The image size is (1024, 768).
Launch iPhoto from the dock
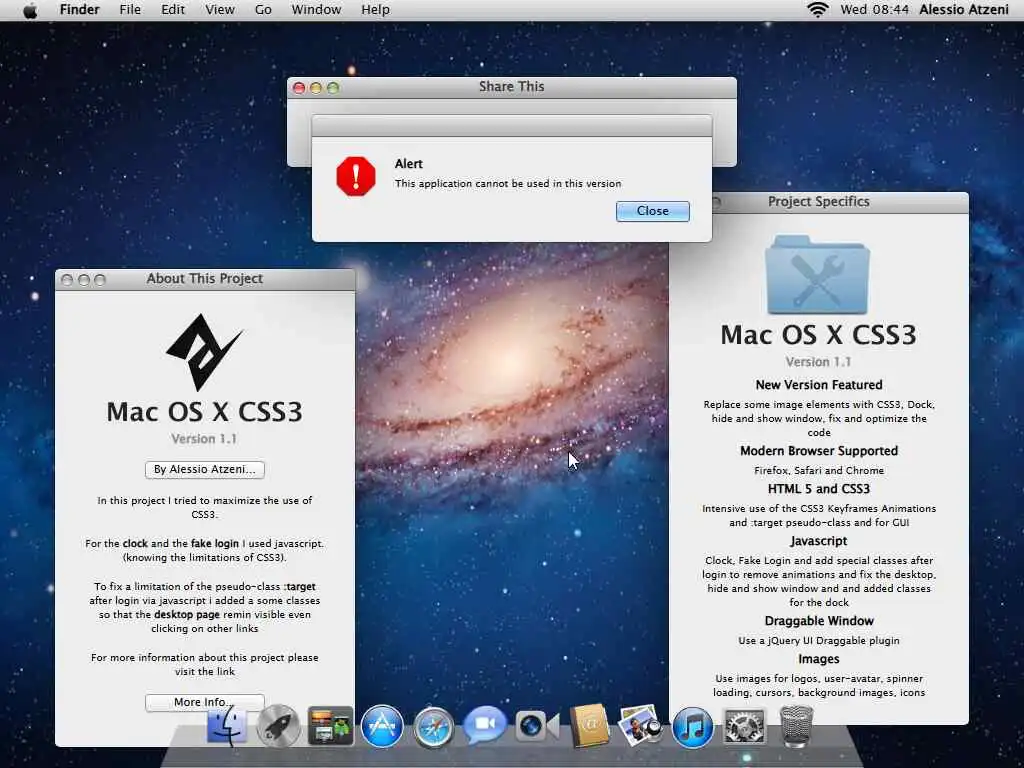click(x=640, y=725)
